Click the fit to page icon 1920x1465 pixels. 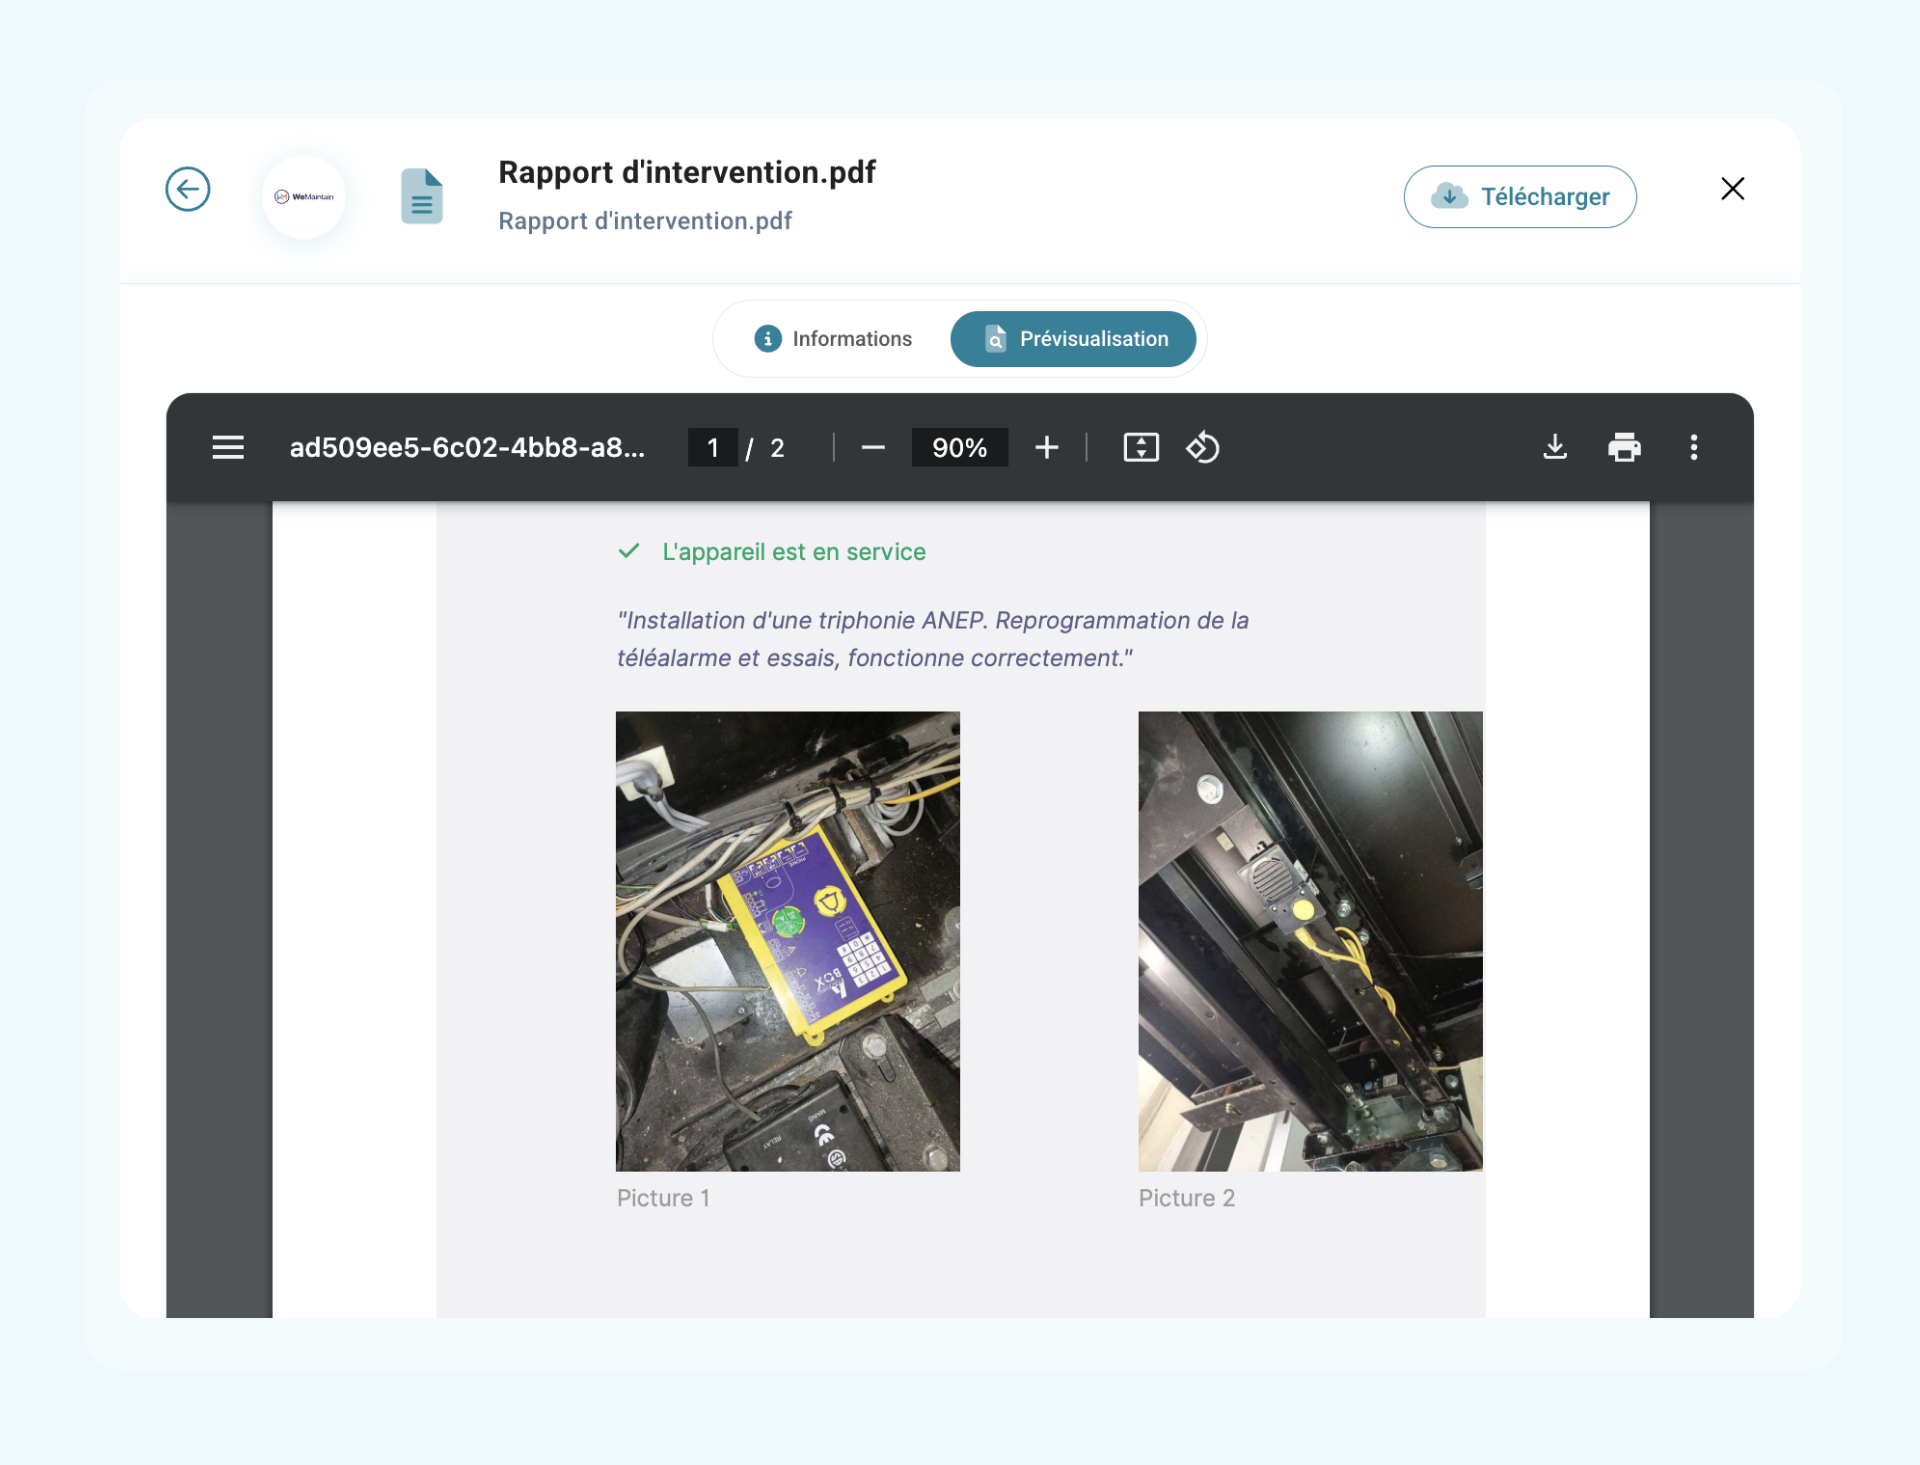1141,447
